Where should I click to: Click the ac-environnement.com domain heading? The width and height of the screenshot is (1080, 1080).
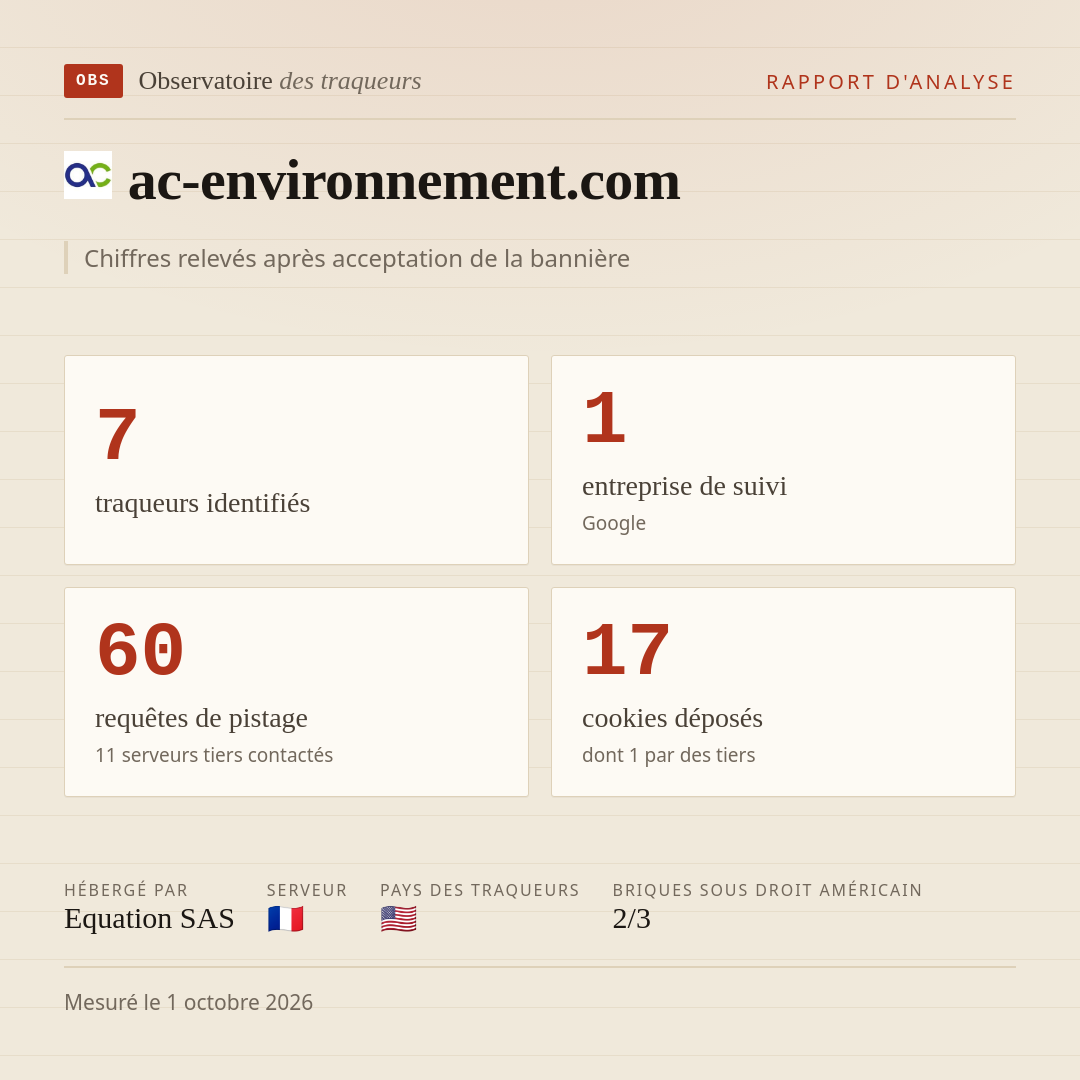point(404,181)
